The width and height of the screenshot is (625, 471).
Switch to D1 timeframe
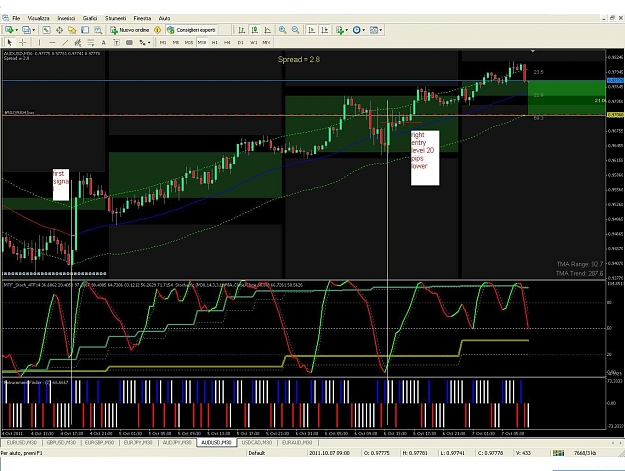pyautogui.click(x=240, y=42)
